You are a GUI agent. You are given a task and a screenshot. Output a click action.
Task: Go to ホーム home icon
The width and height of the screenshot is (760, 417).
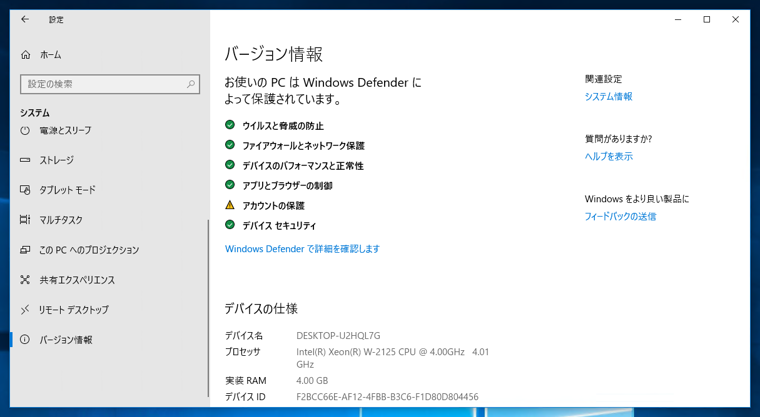tap(26, 55)
